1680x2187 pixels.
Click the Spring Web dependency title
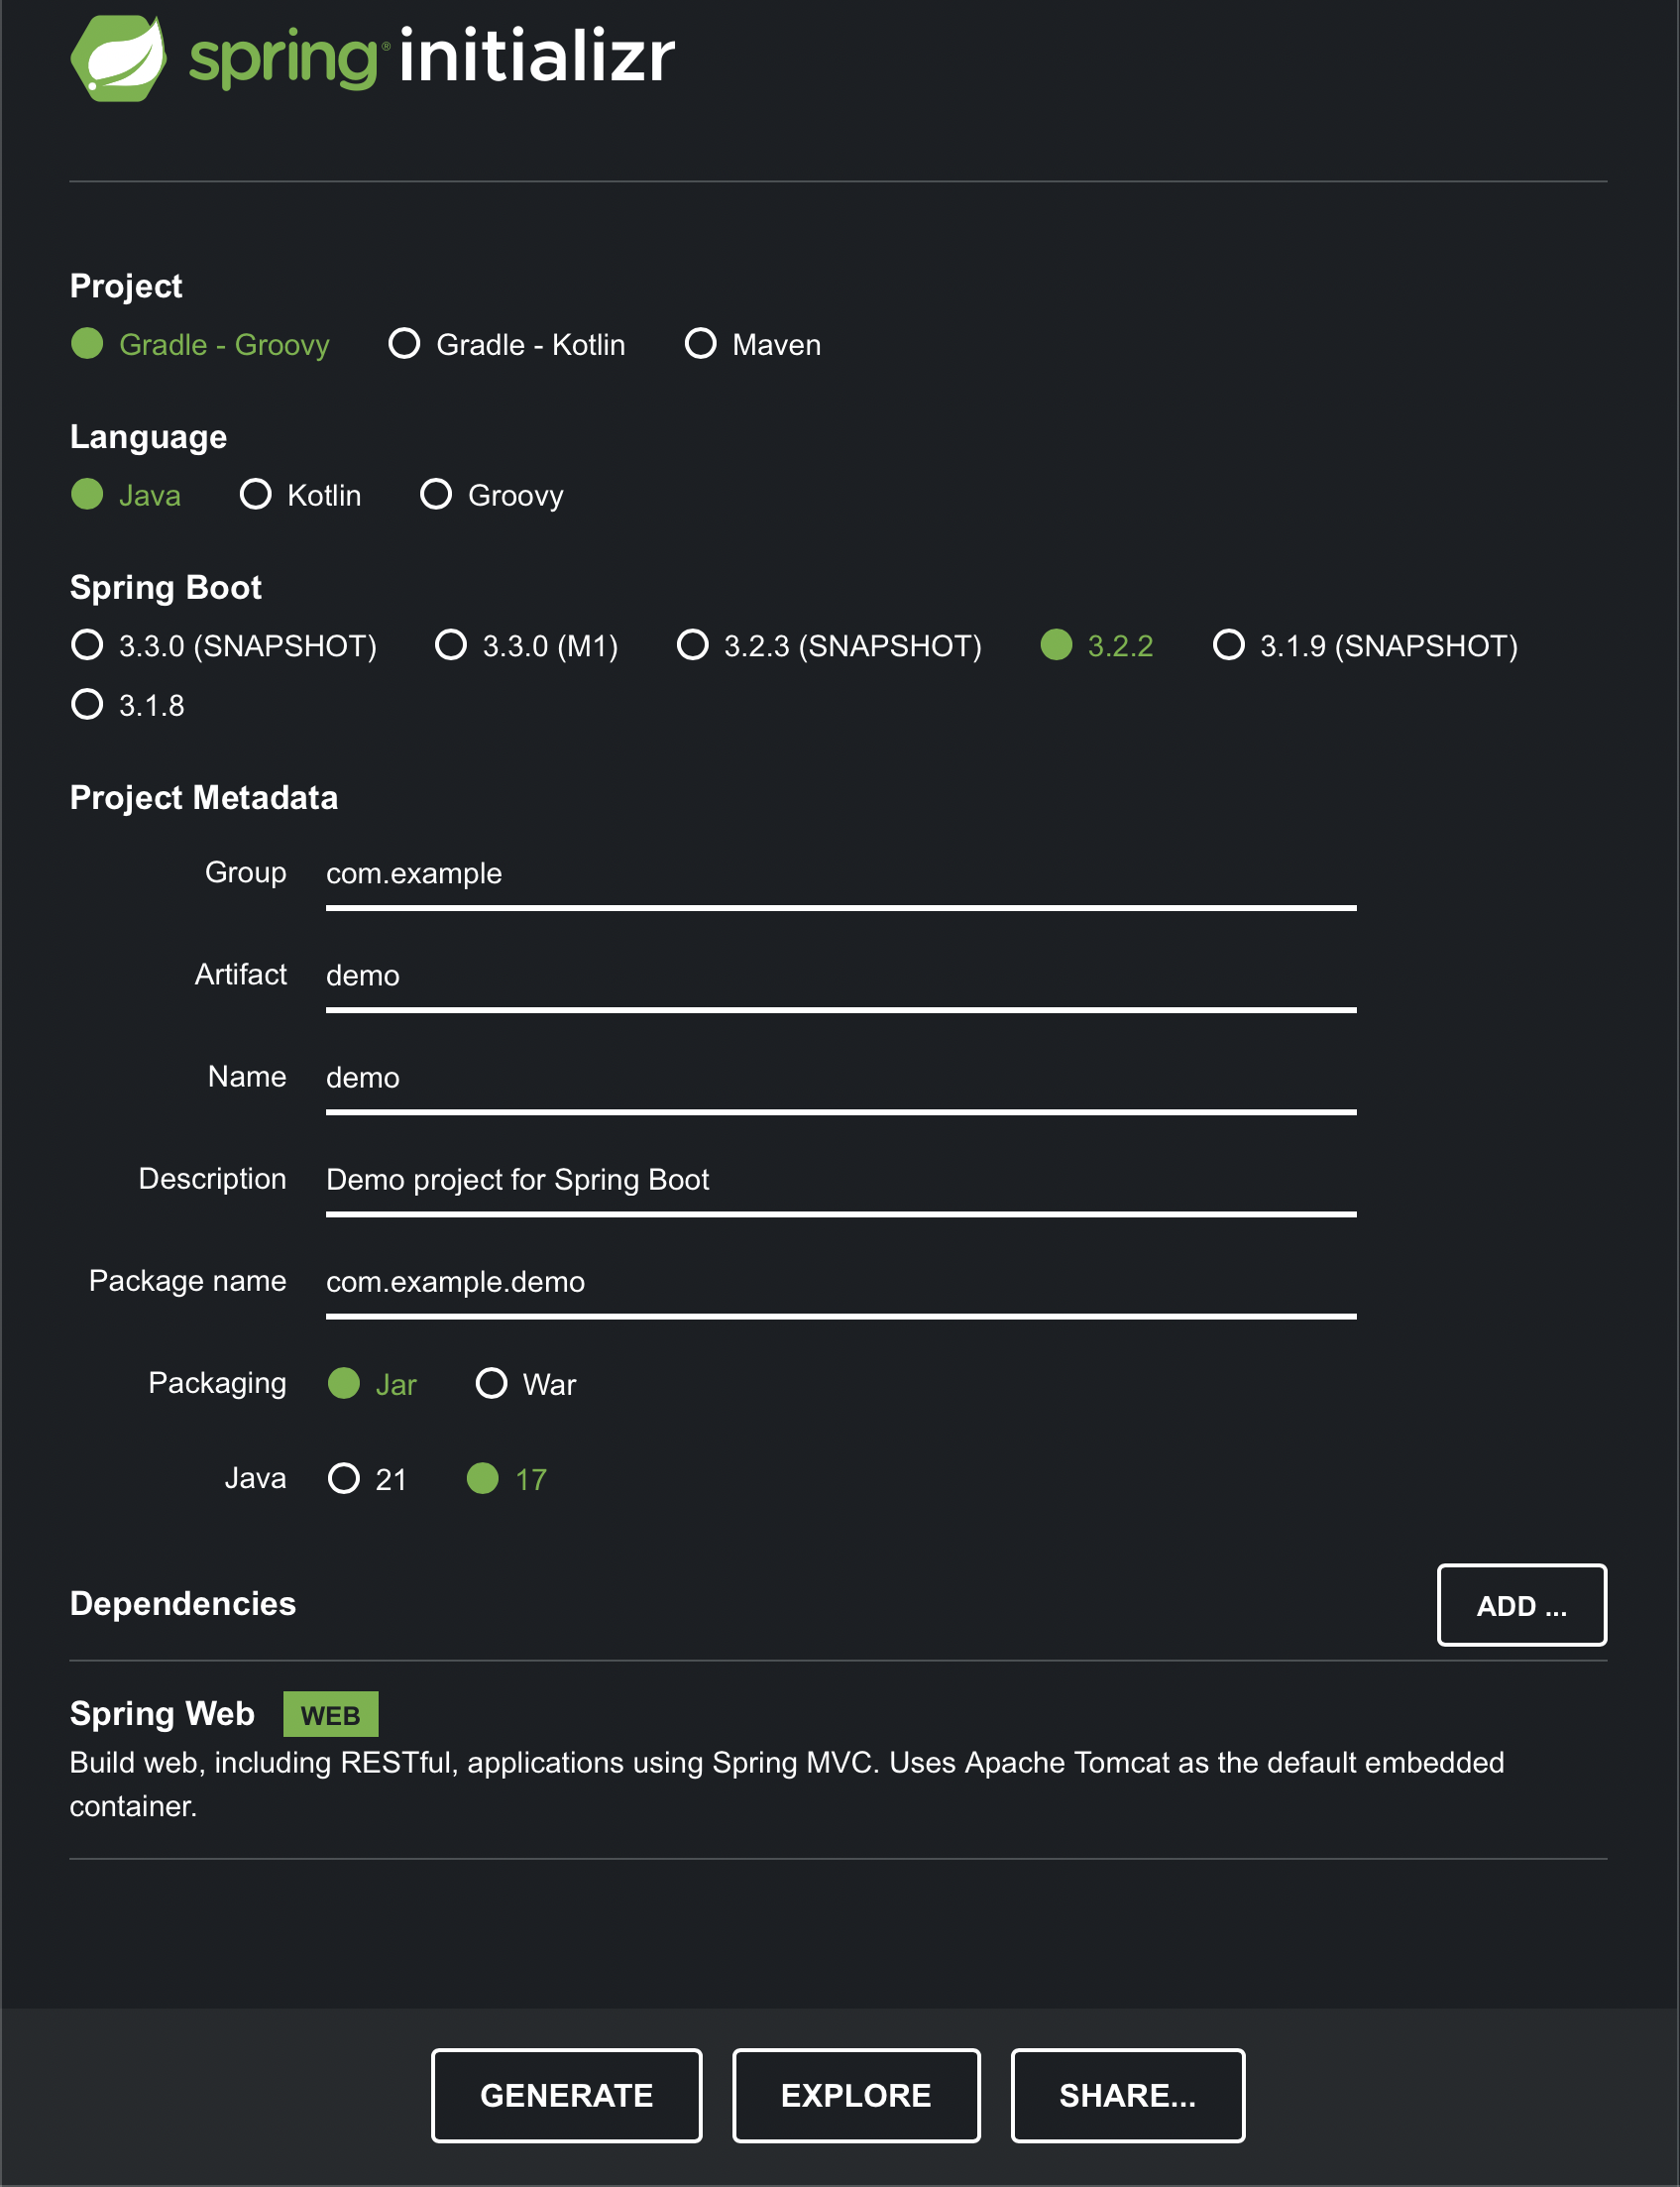click(x=162, y=1714)
